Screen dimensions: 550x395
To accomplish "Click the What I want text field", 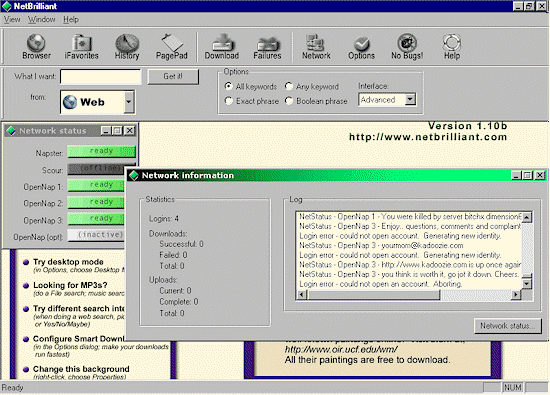I will (101, 76).
